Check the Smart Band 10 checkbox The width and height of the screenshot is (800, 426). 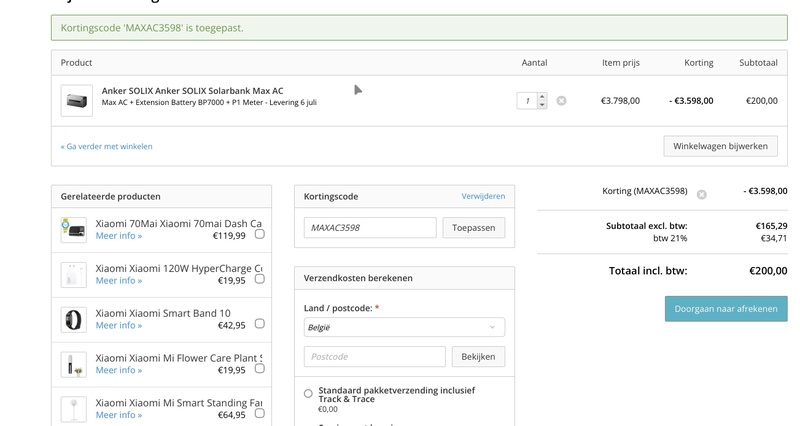click(260, 323)
